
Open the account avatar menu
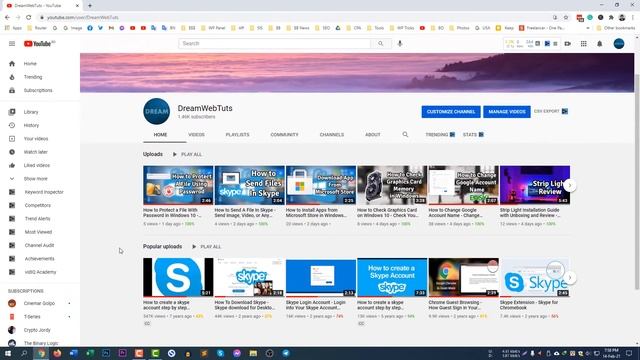pos(619,44)
